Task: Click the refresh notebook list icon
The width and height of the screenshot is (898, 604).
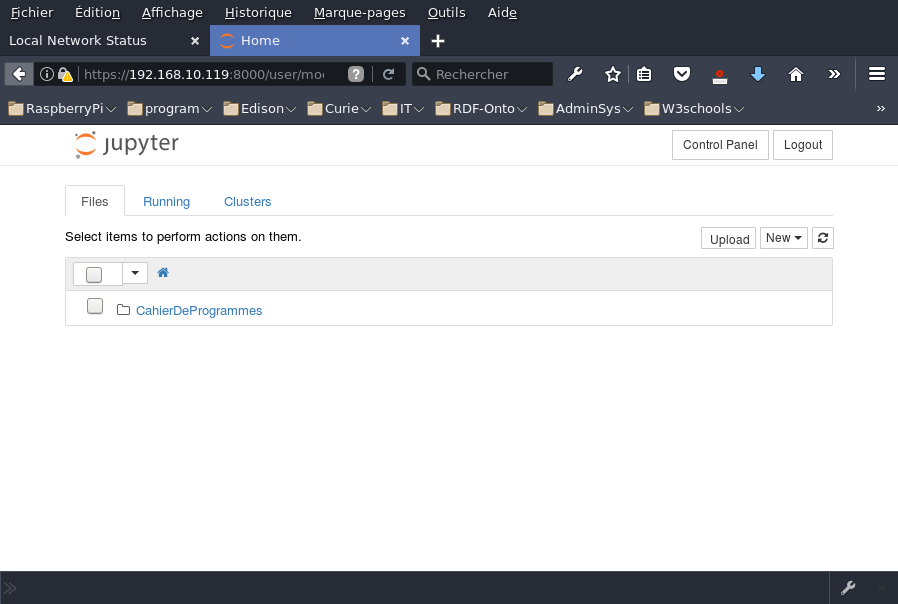Action: click(x=822, y=238)
